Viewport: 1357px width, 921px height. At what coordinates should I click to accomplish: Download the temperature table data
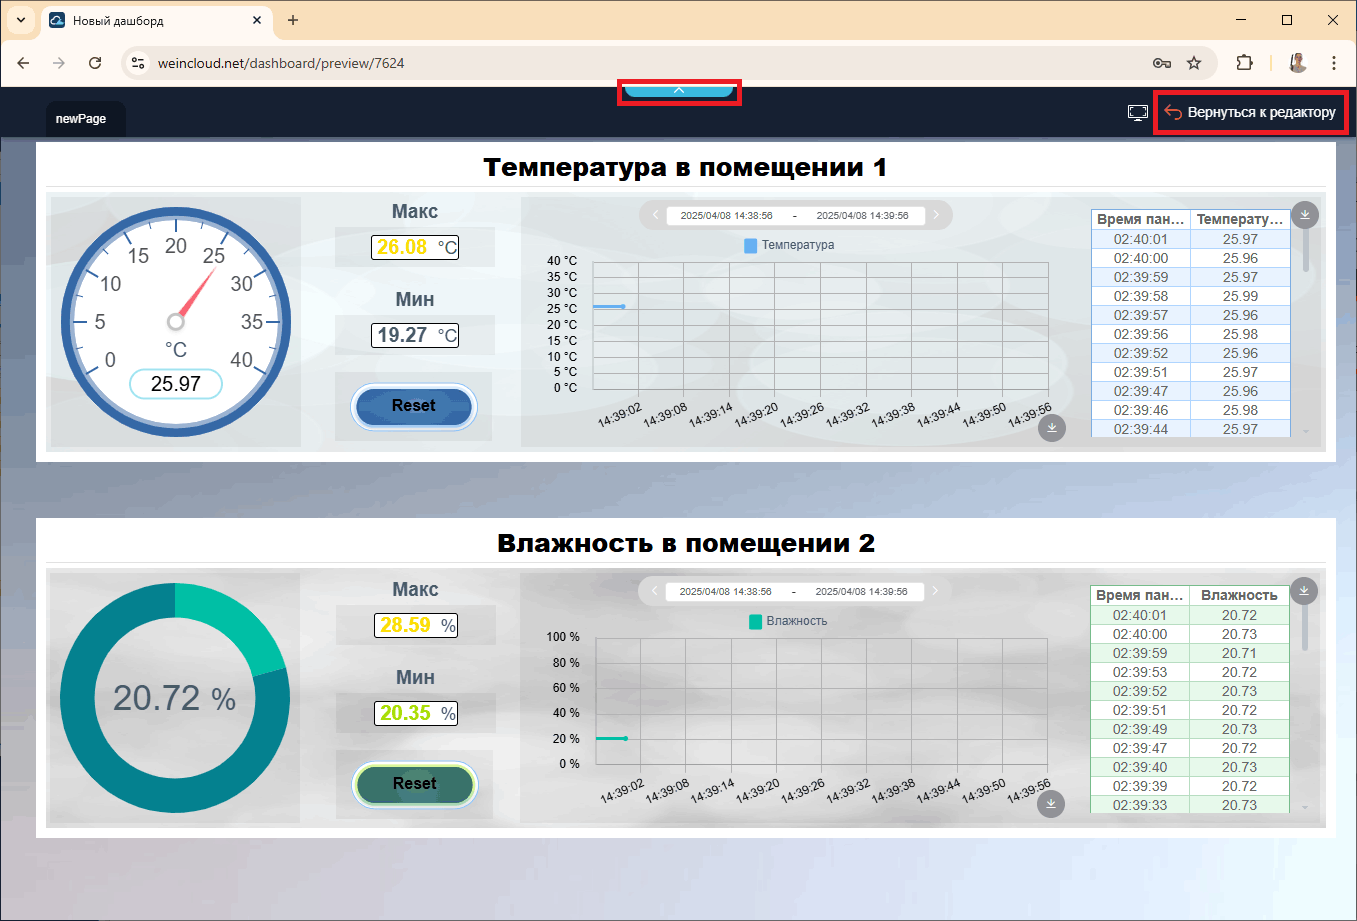coord(1304,214)
